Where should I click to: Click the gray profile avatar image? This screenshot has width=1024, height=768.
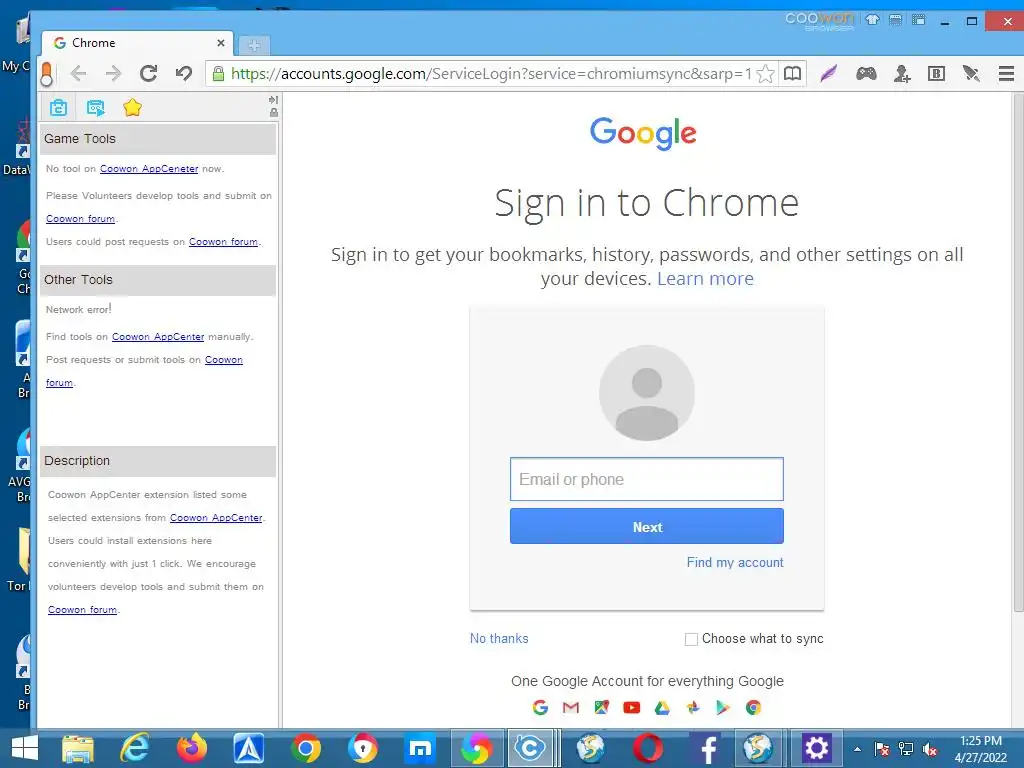click(647, 392)
